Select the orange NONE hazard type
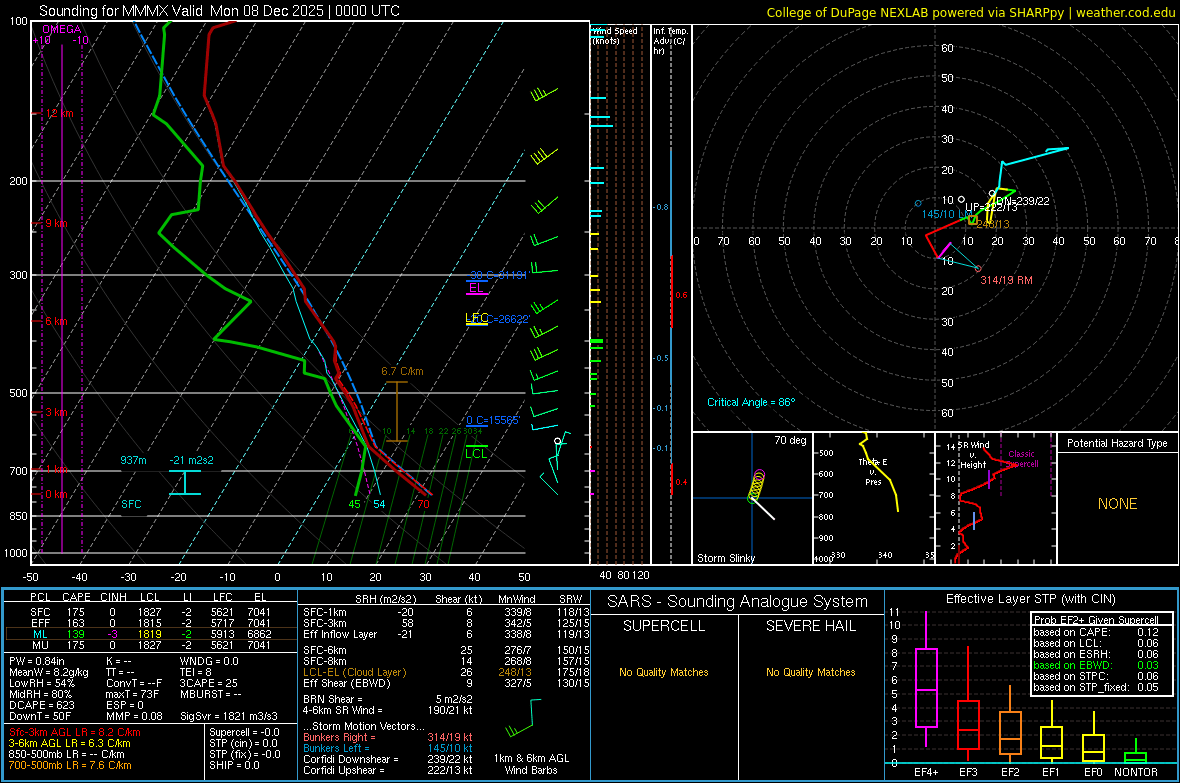 (x=1118, y=504)
